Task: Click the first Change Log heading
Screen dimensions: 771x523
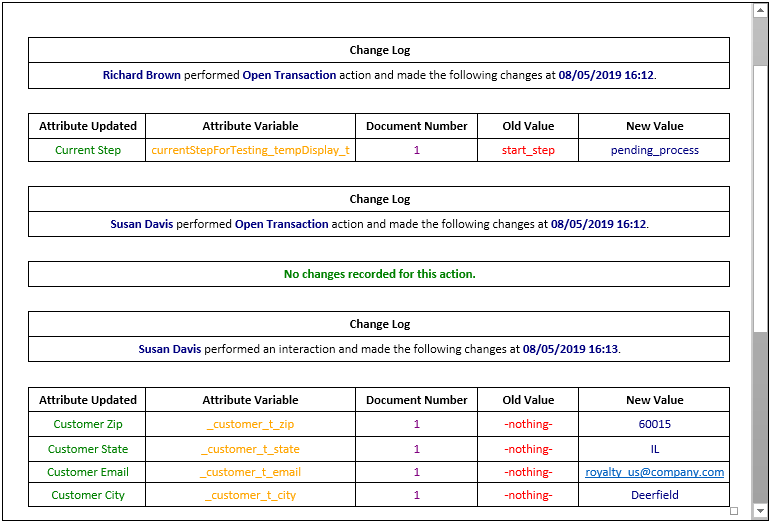Action: [379, 50]
